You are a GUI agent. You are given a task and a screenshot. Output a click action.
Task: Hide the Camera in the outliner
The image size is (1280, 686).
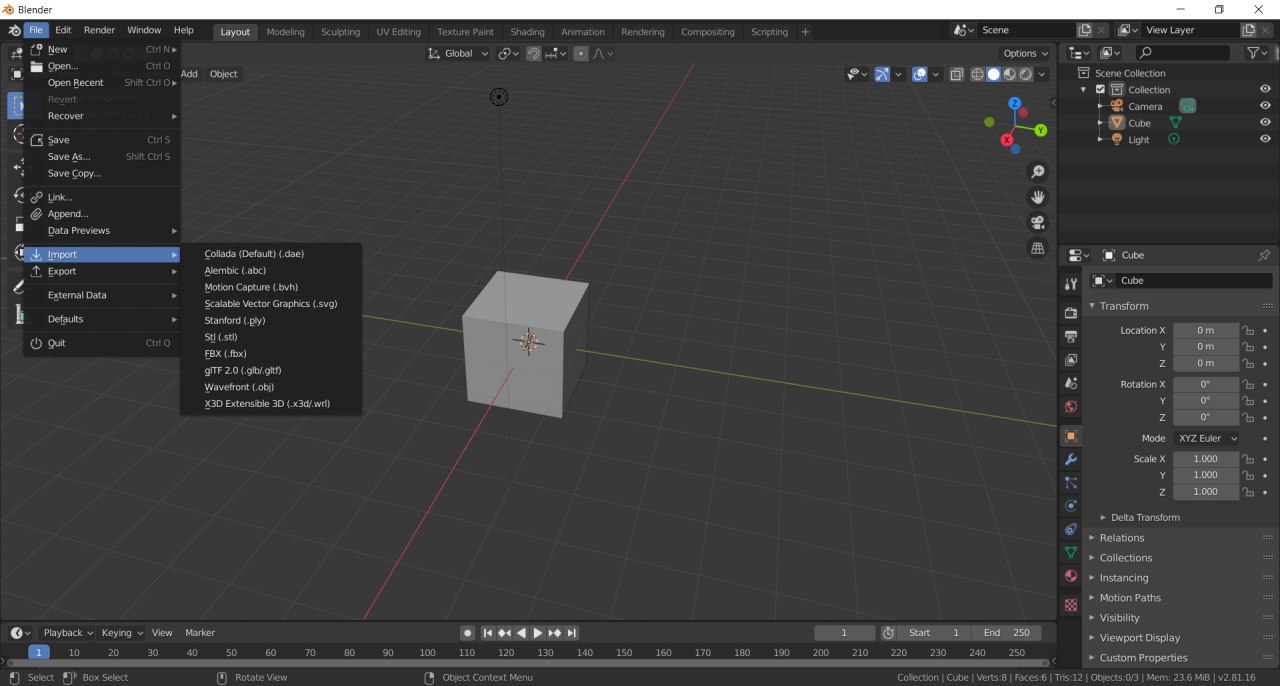1265,106
